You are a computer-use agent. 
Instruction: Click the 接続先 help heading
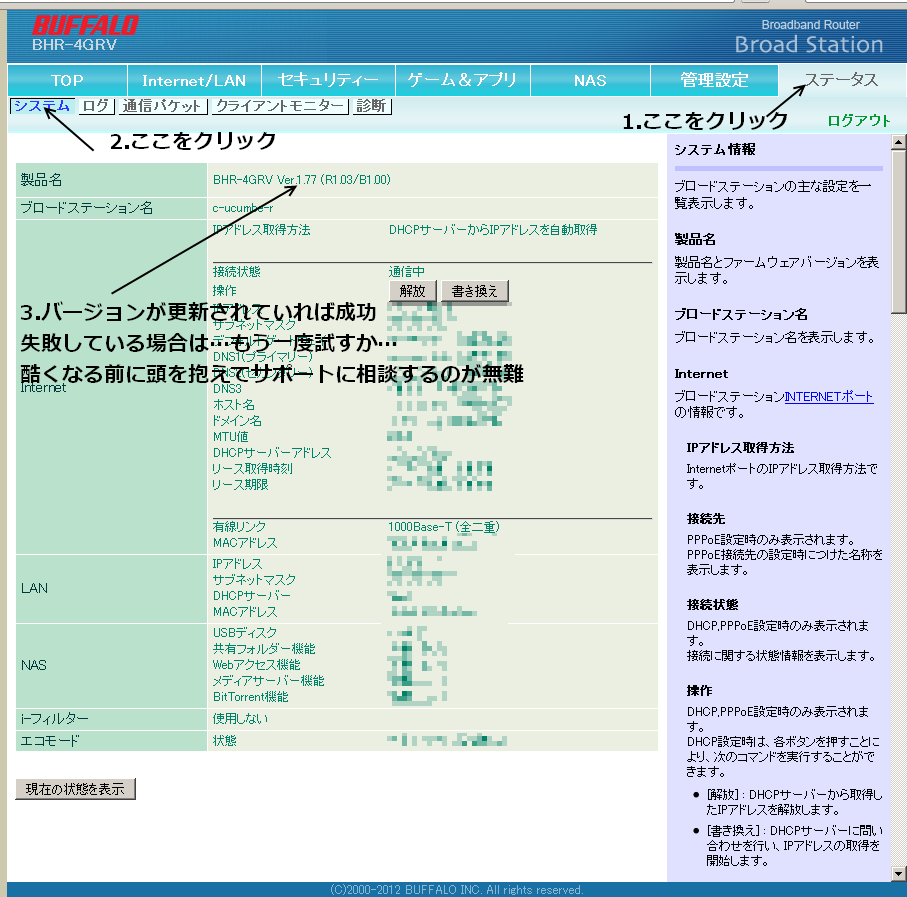(x=706, y=519)
